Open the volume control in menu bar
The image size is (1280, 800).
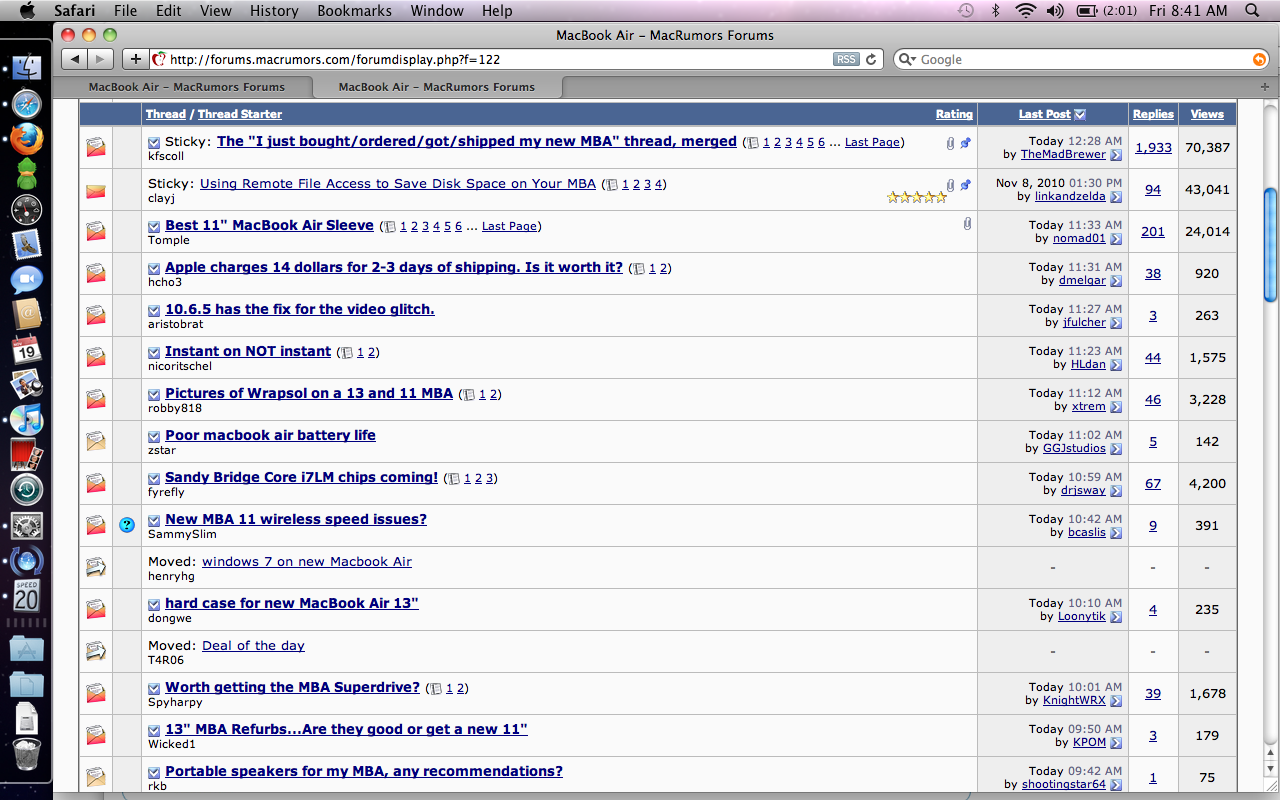pyautogui.click(x=1055, y=11)
